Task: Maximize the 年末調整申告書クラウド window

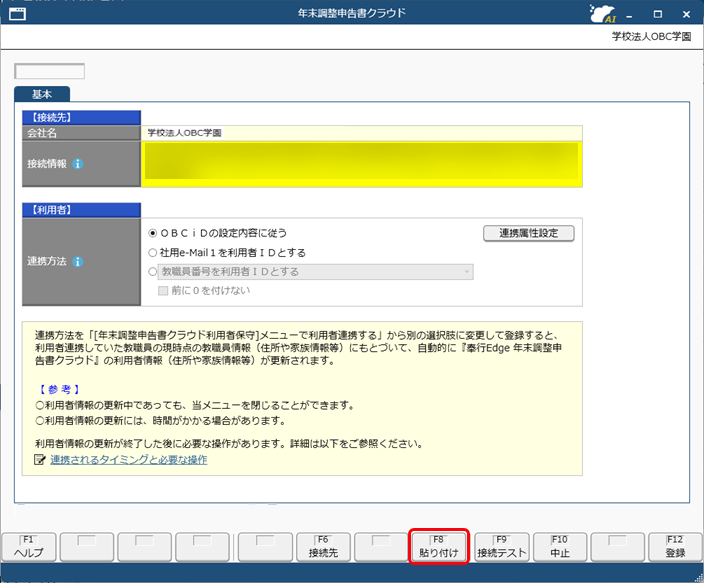Action: tap(658, 14)
